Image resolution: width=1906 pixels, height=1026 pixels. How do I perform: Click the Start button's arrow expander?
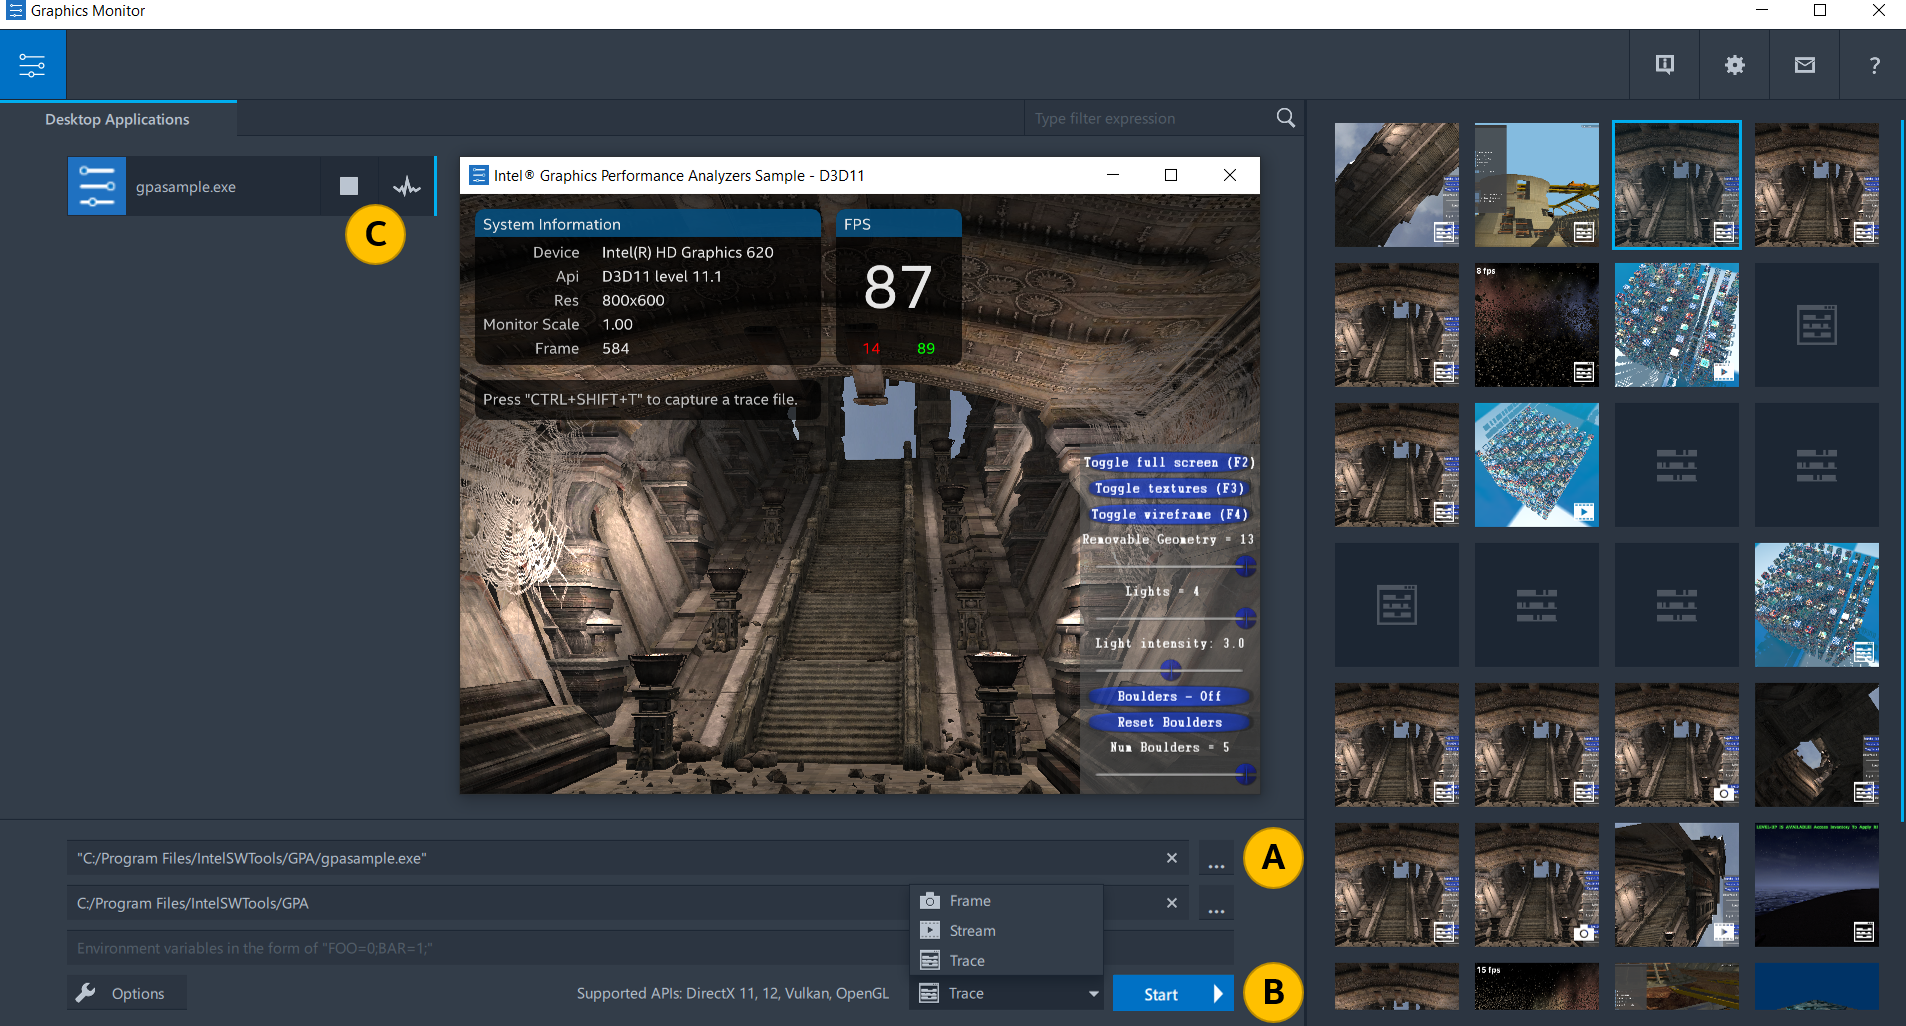[1218, 994]
